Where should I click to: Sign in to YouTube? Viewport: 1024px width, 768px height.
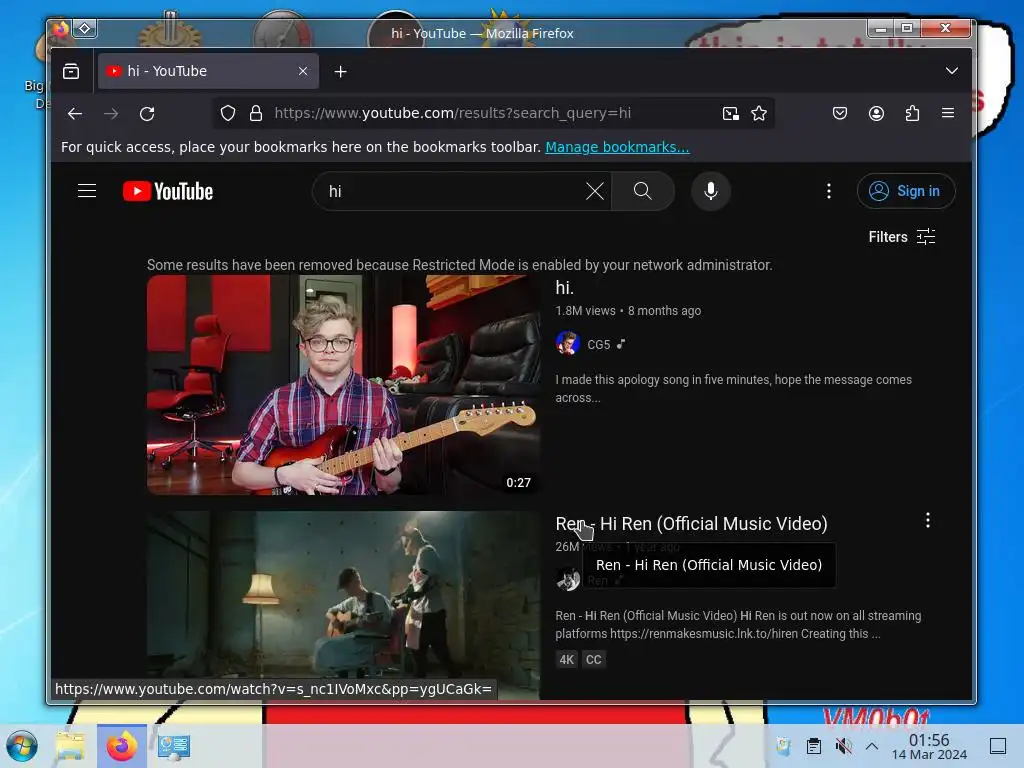(x=906, y=191)
